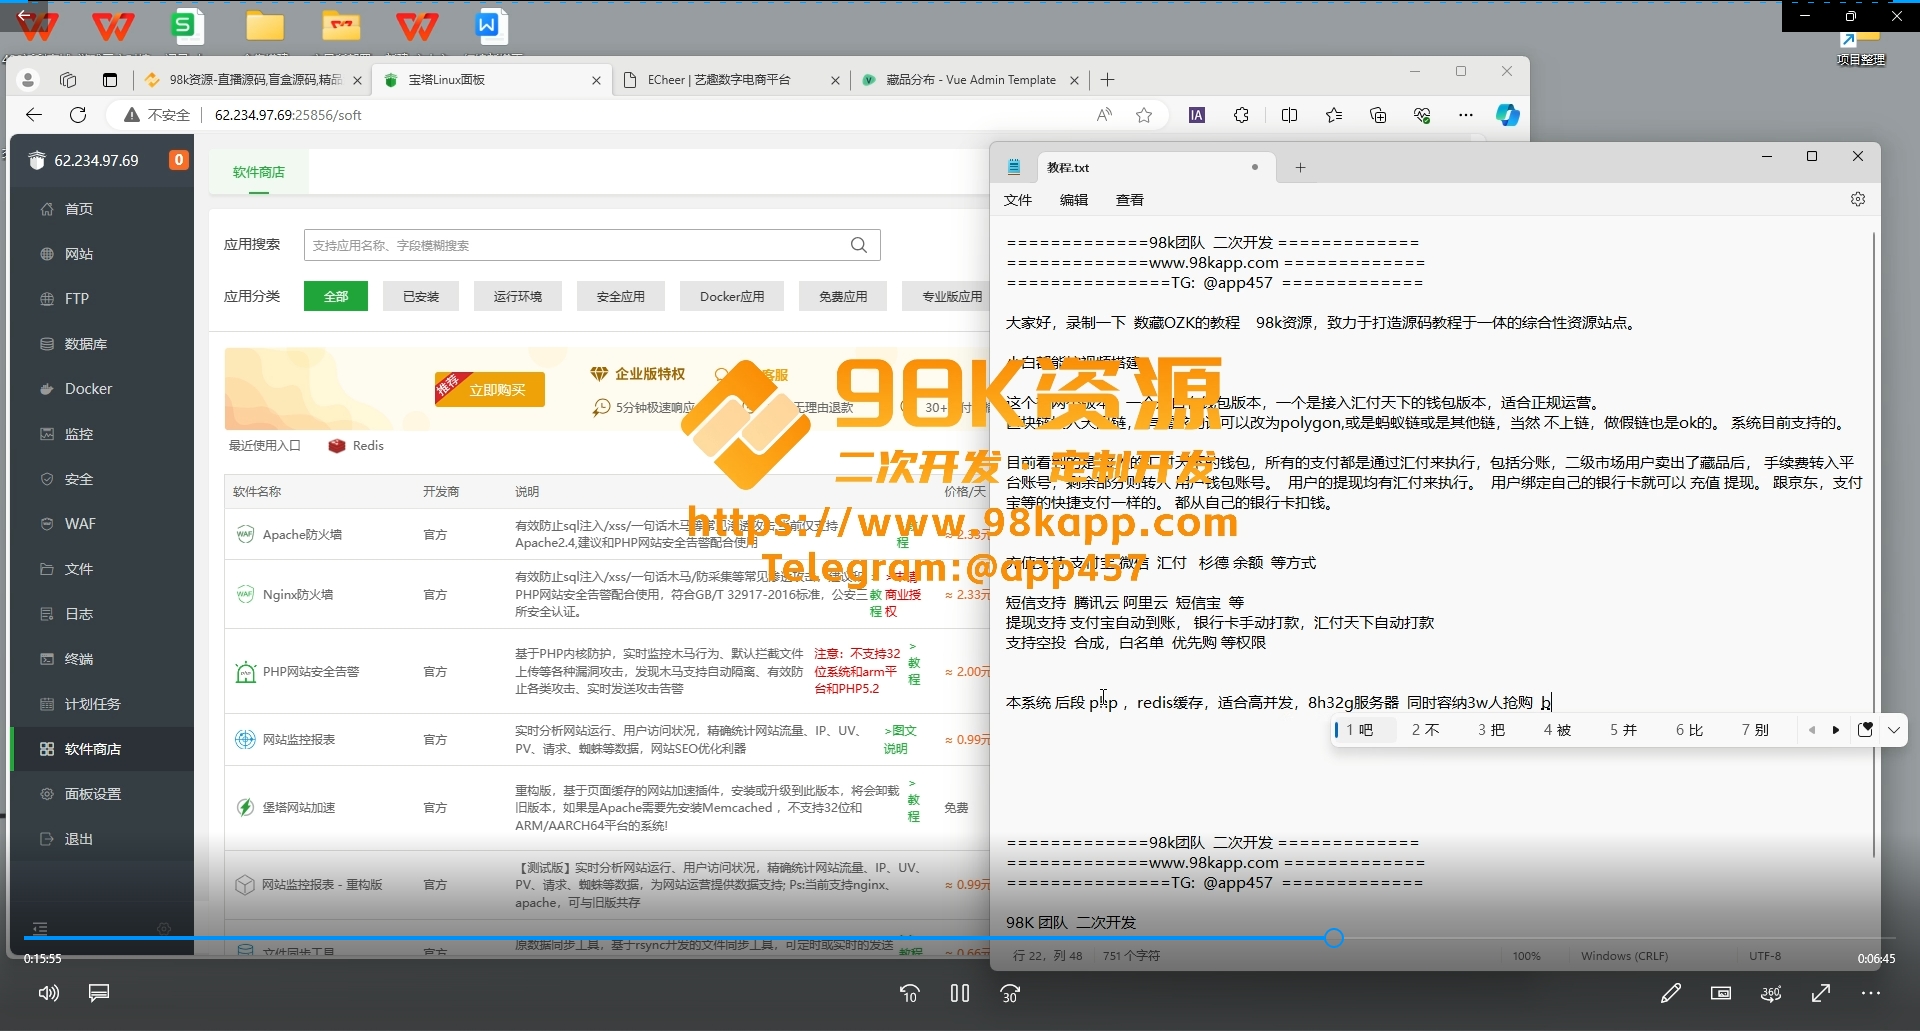Viewport: 1920px width, 1031px height.
Task: Click 退出 to log out
Action: 102,839
